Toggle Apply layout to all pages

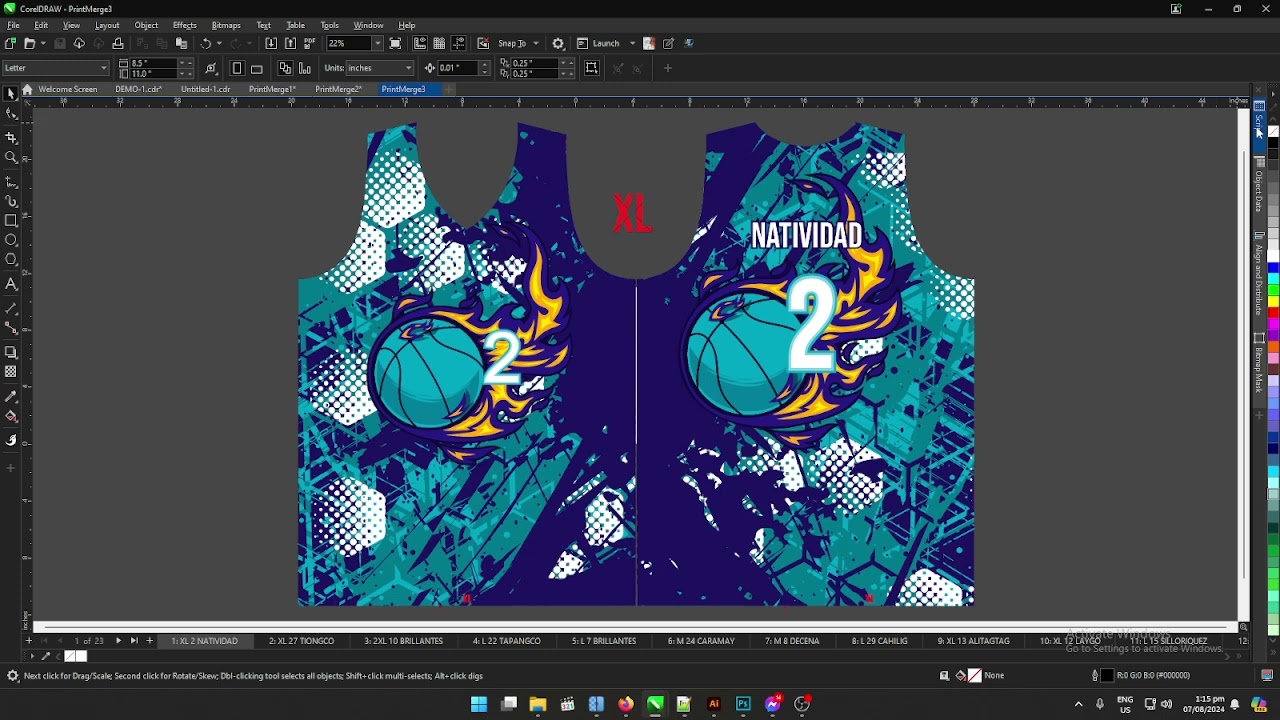[x=285, y=68]
